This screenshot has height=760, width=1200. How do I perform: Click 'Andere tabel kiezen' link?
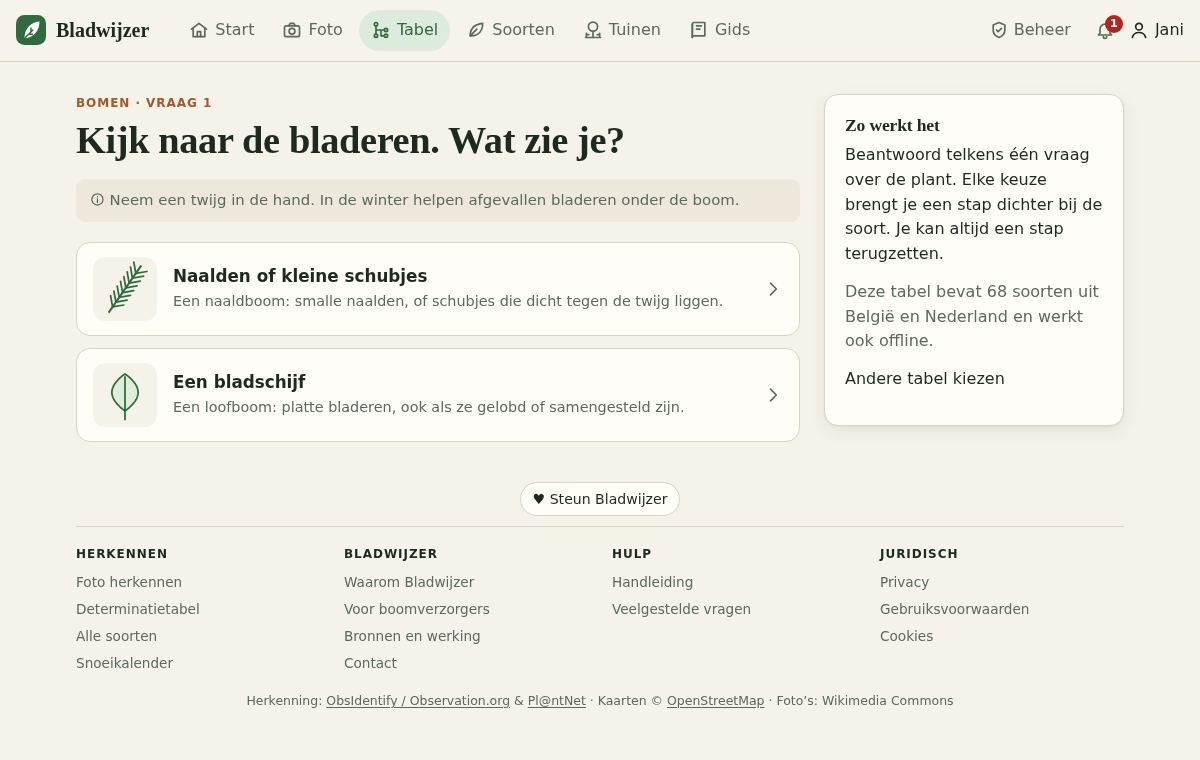[925, 378]
